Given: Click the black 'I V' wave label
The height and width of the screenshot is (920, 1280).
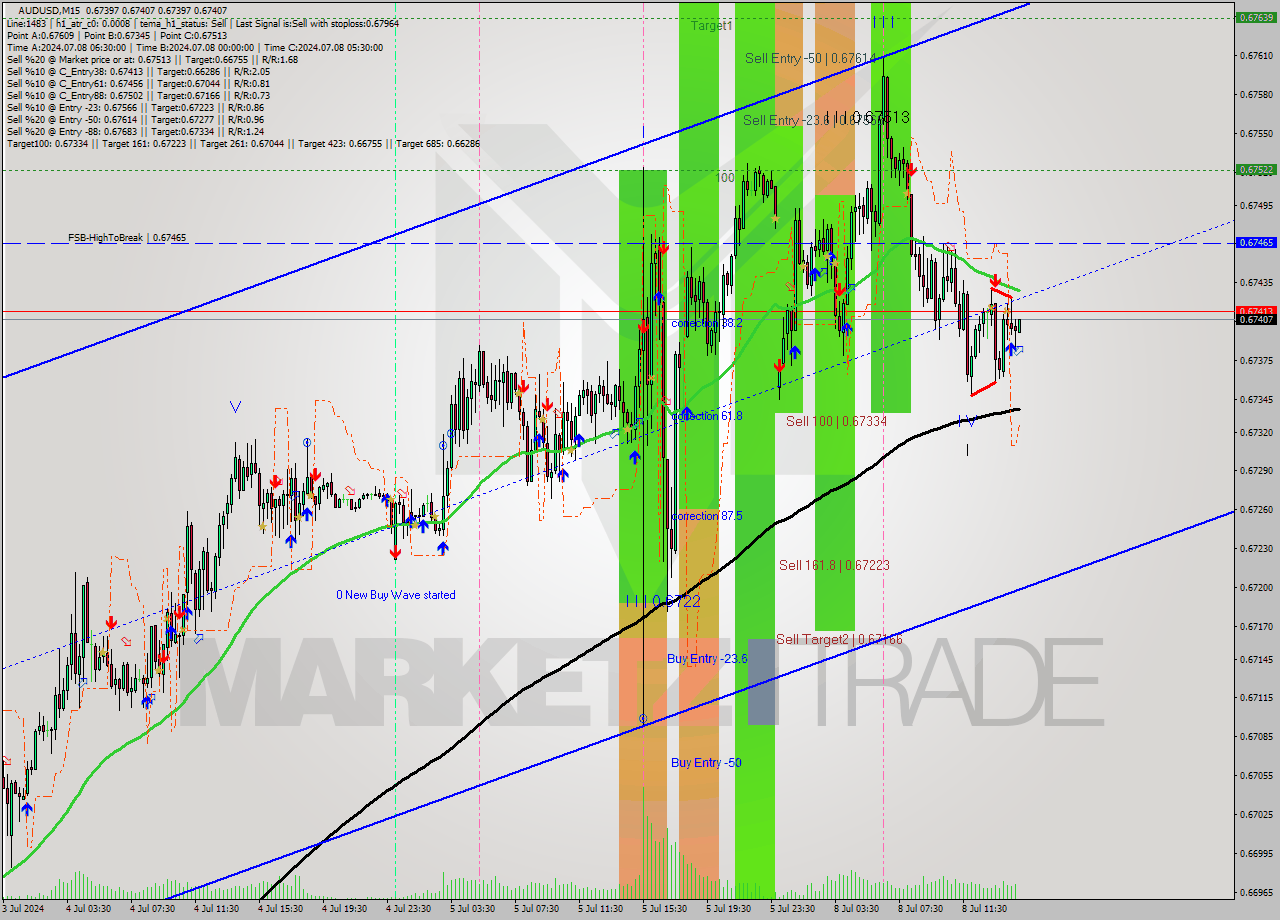Looking at the screenshot, I should point(967,422).
